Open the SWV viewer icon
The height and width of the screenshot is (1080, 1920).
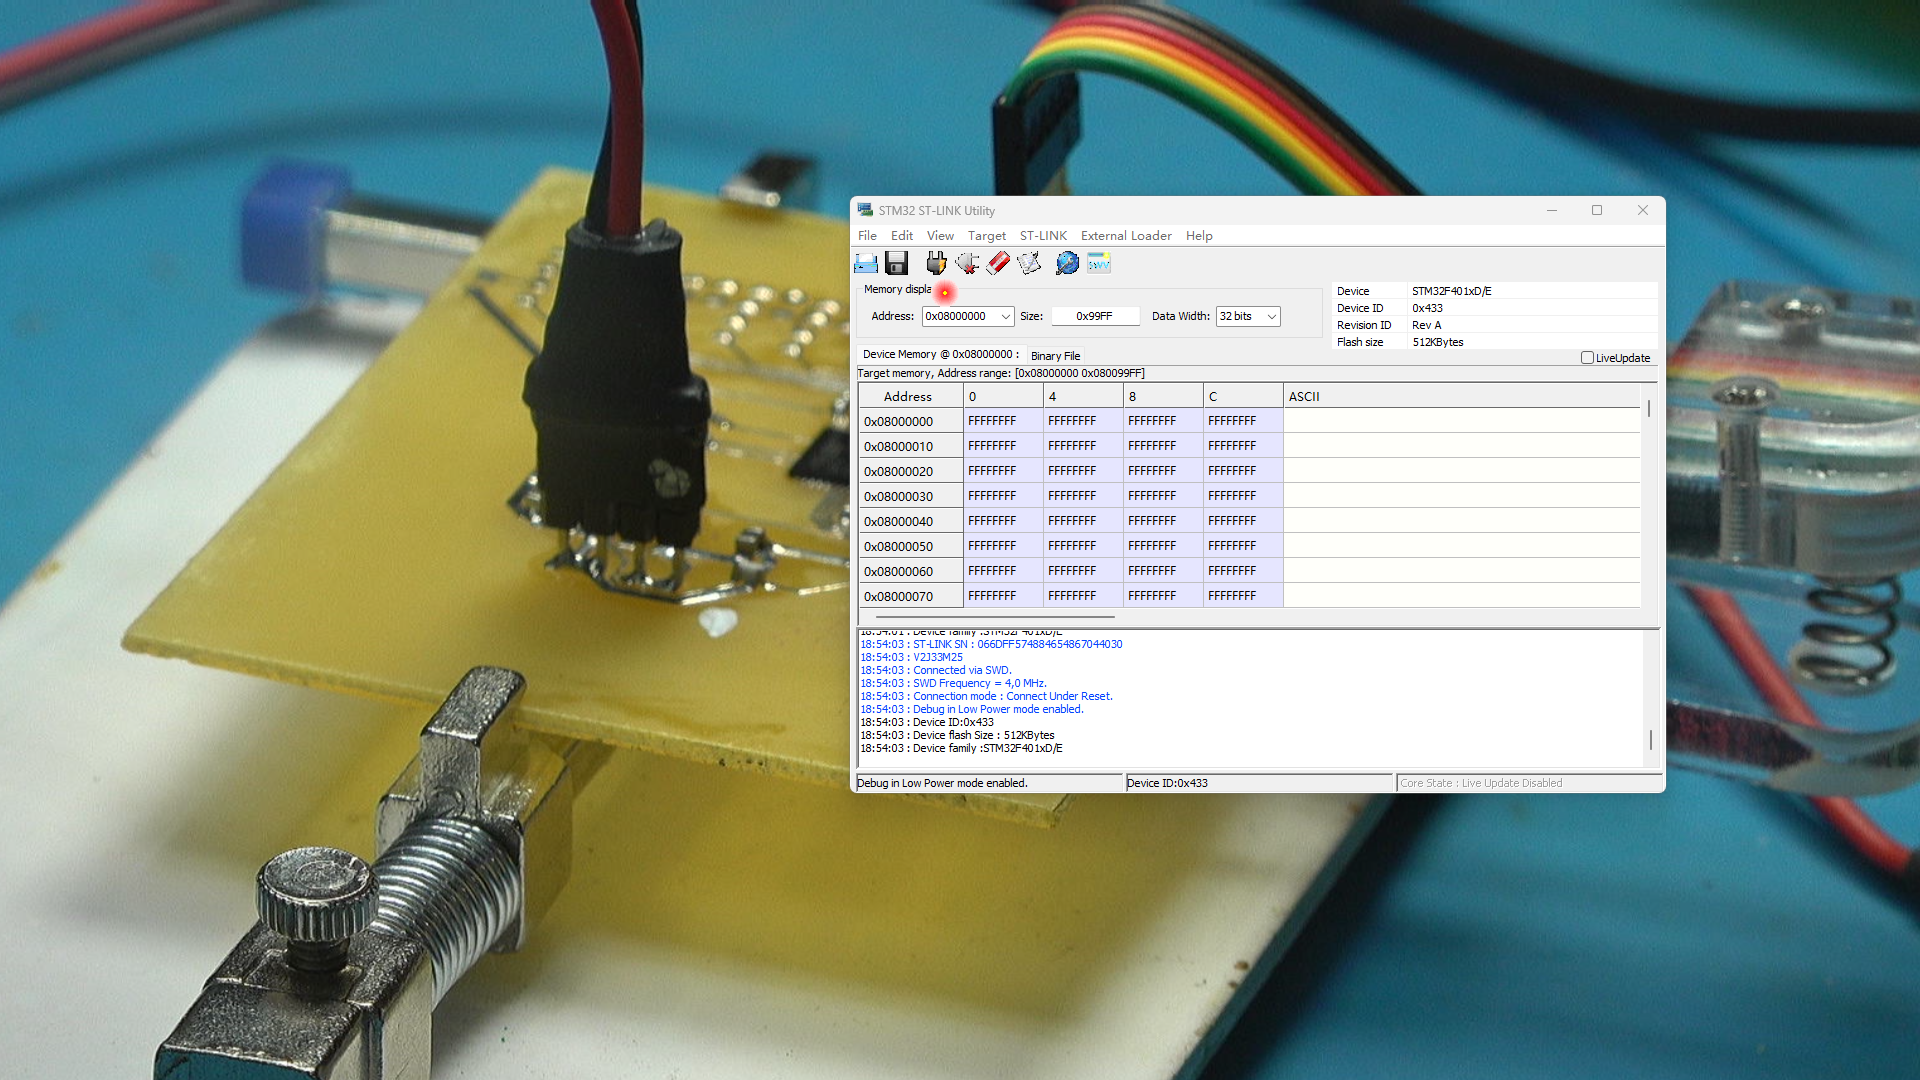(x=1099, y=263)
